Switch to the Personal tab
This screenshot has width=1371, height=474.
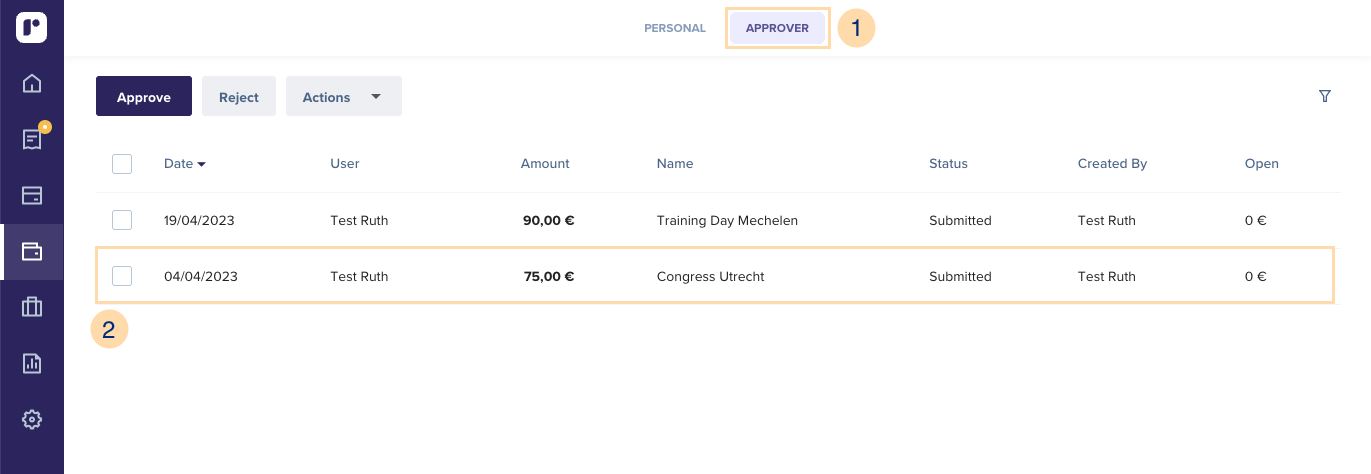(x=675, y=28)
